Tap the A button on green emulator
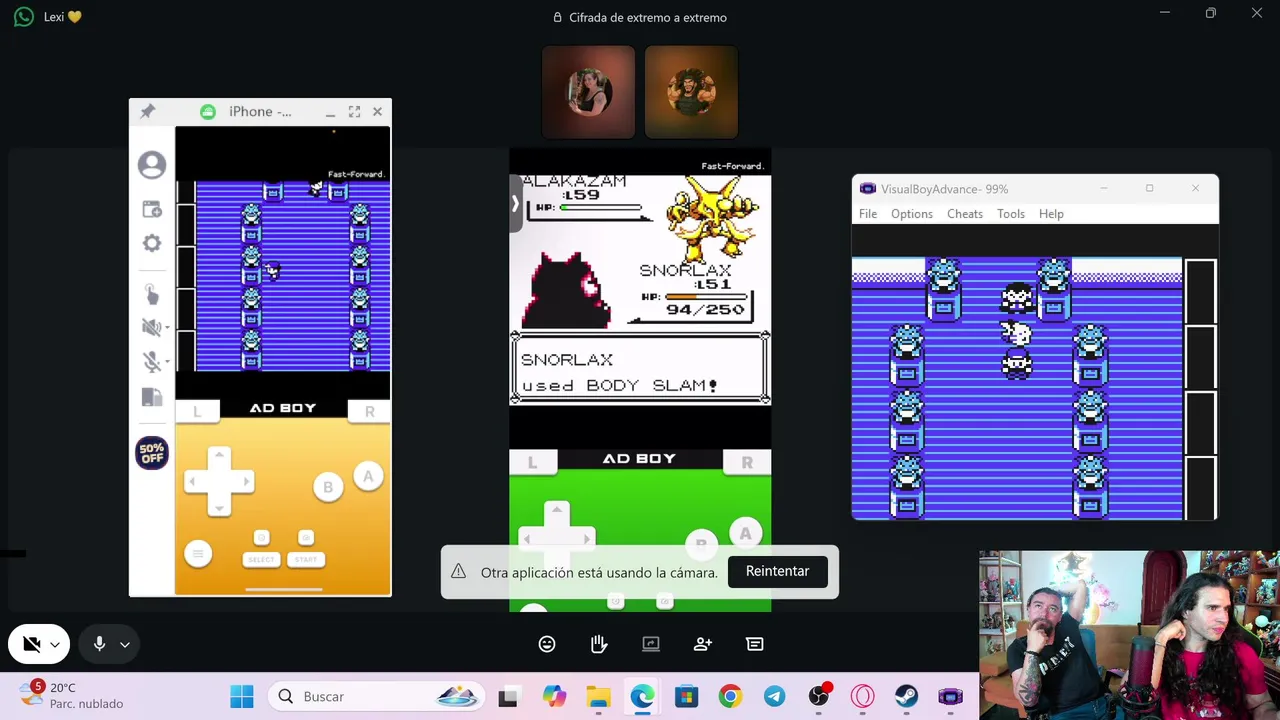Image resolution: width=1280 pixels, height=720 pixels. pos(745,534)
